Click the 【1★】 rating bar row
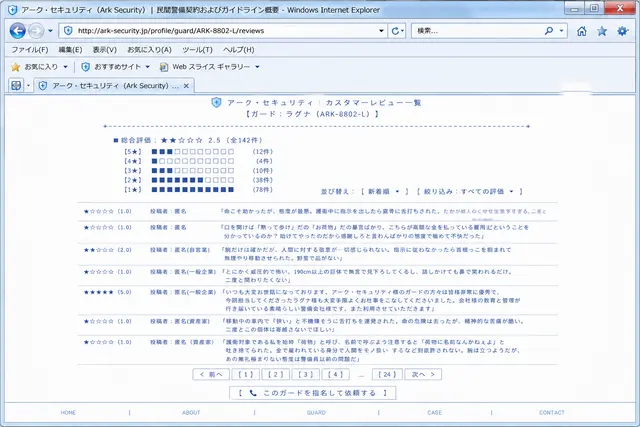 (199, 189)
